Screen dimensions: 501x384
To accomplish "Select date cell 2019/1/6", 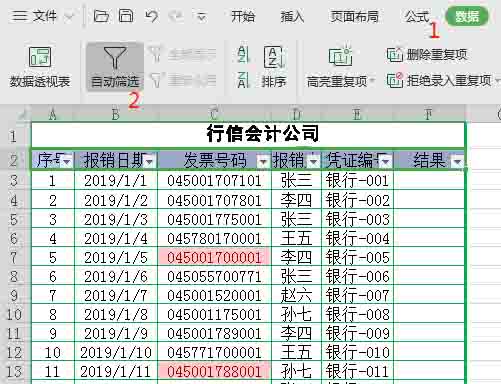I will coord(116,276).
